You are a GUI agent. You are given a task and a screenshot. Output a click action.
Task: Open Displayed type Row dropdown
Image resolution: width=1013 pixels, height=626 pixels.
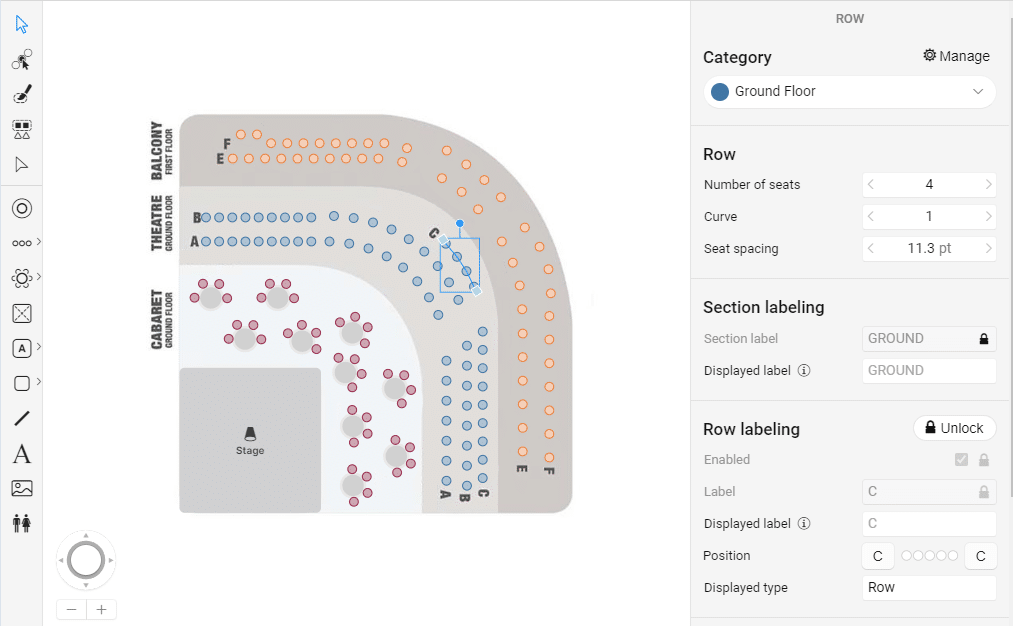point(929,588)
